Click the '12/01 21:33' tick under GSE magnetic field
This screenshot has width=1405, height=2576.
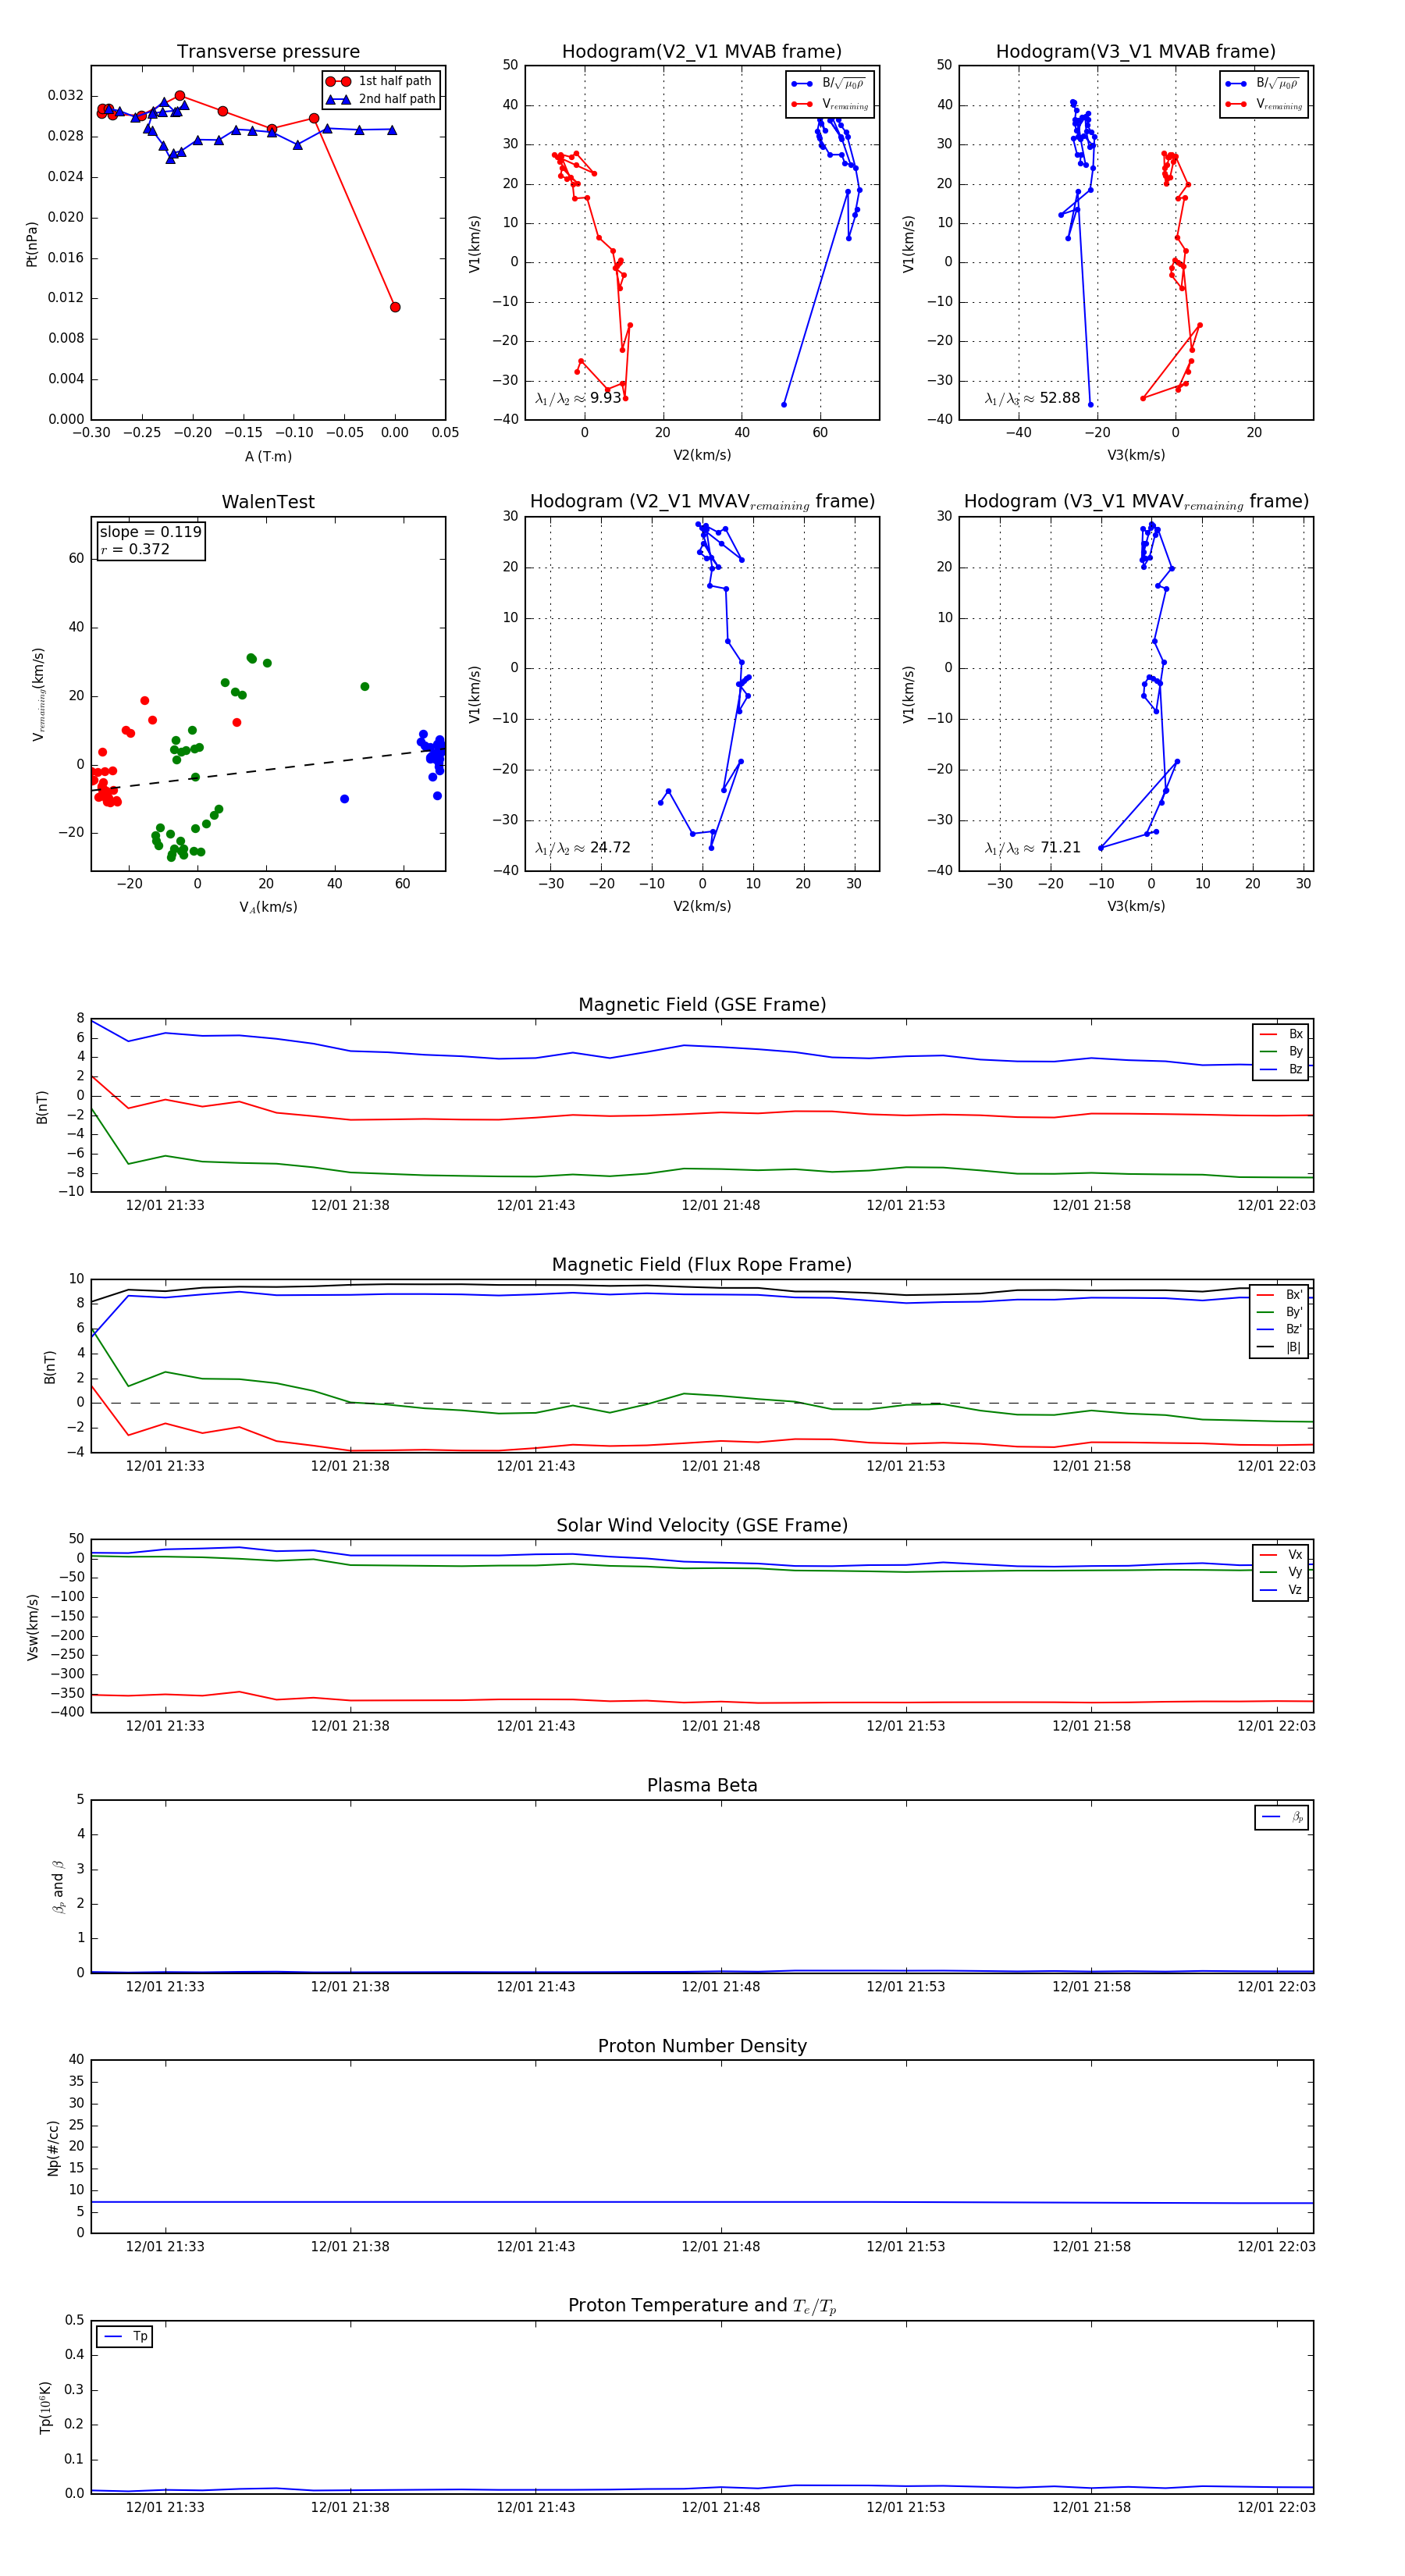(x=165, y=1205)
